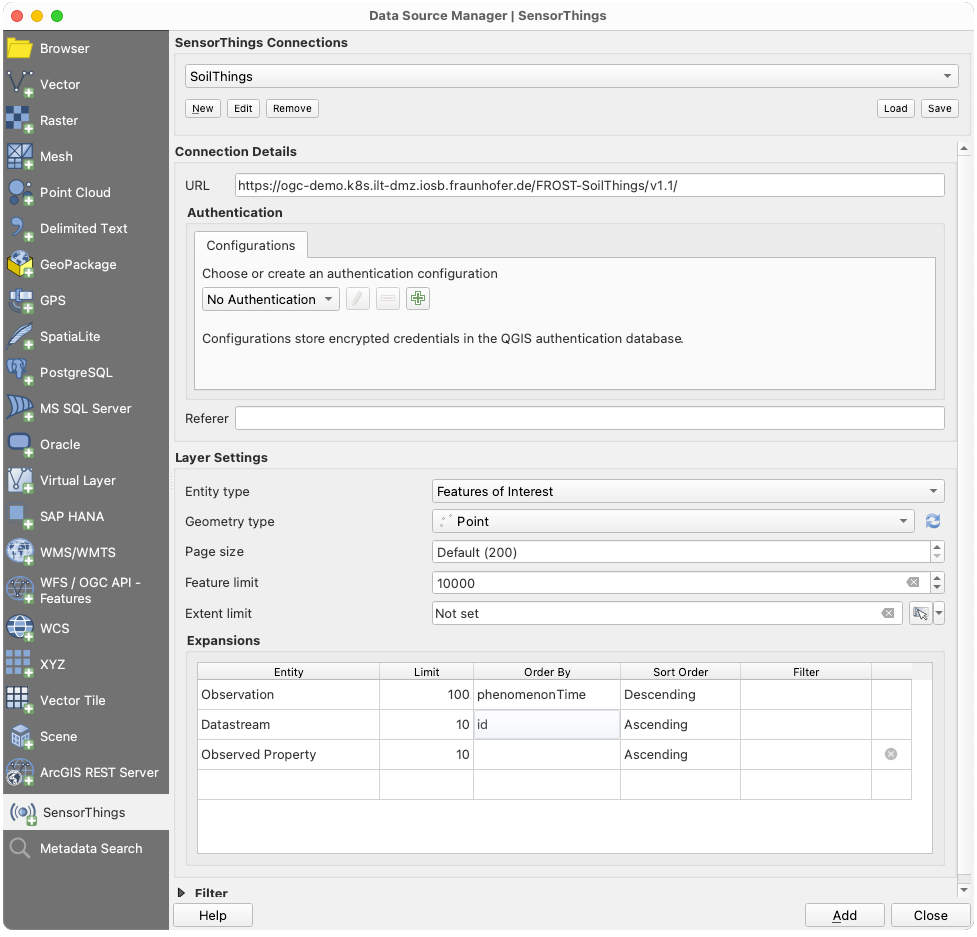Clear the Feature limit value
The width and height of the screenshot is (977, 937).
[x=913, y=583]
